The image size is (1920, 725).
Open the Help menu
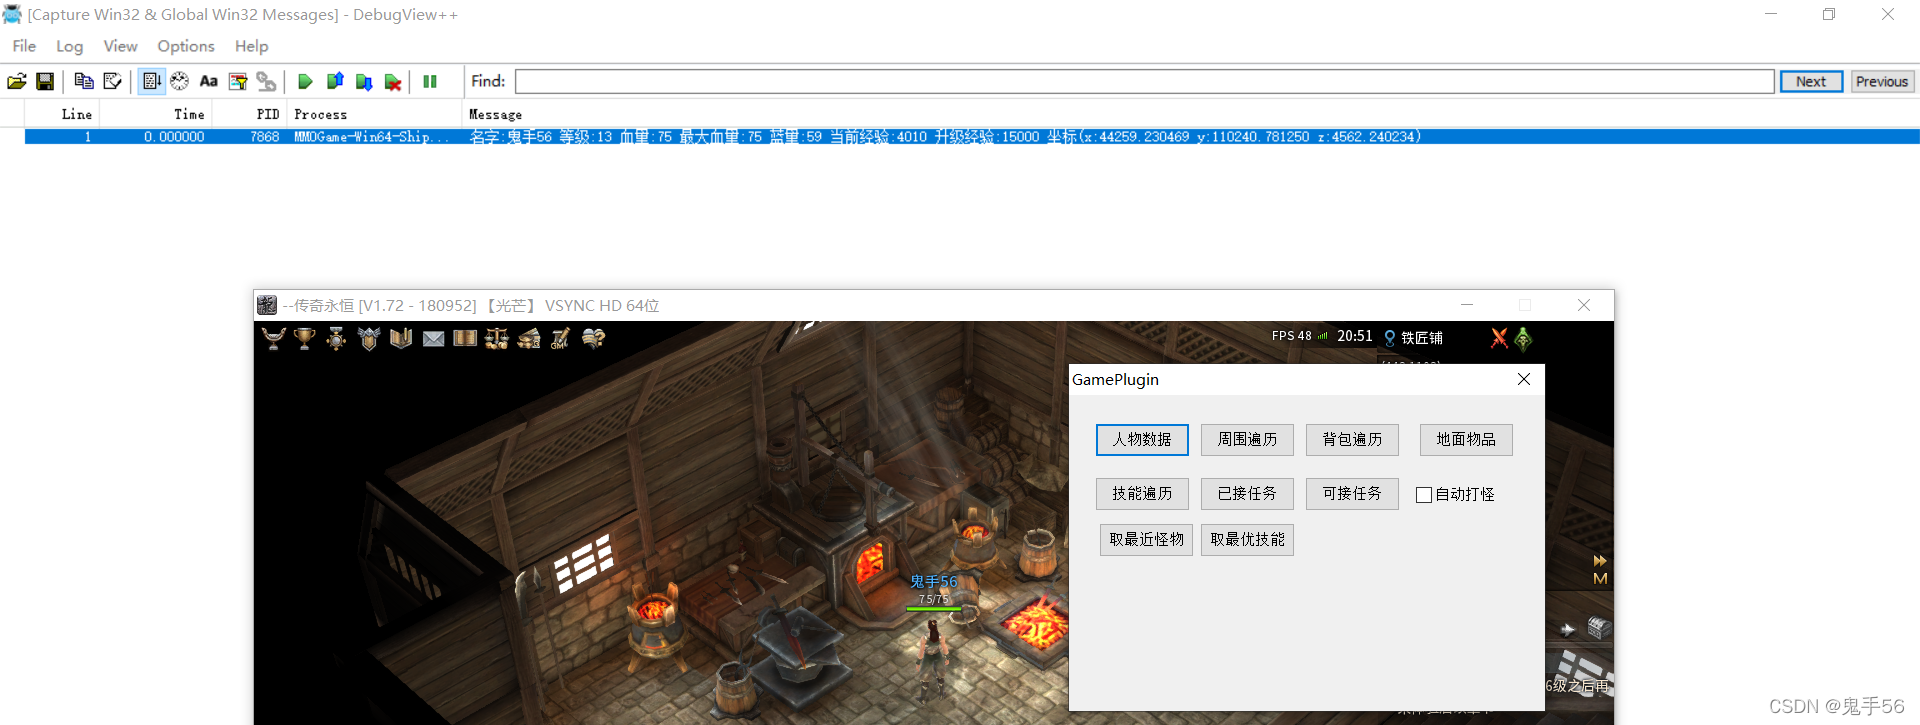pyautogui.click(x=252, y=46)
